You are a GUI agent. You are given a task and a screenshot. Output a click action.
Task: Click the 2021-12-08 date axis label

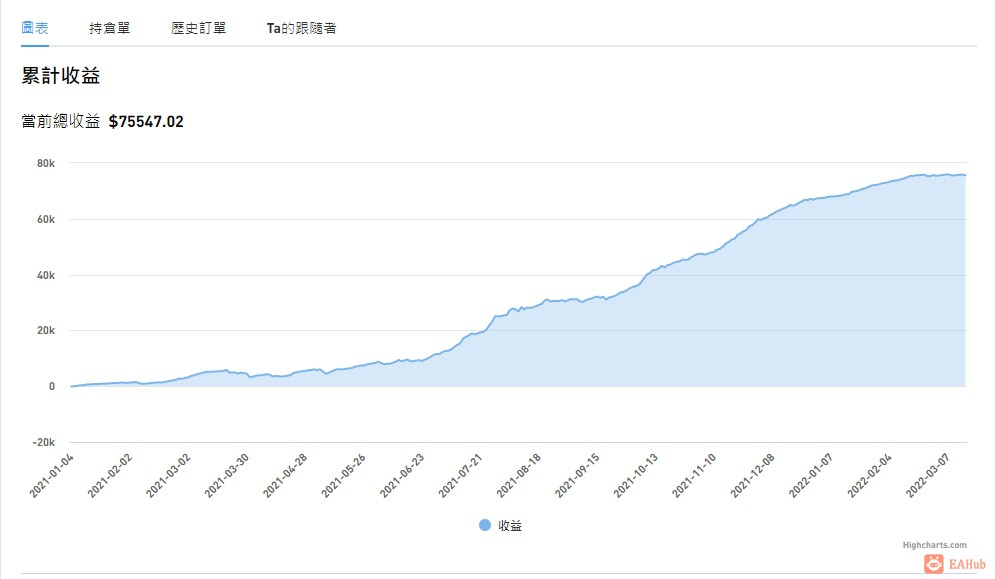coord(752,476)
